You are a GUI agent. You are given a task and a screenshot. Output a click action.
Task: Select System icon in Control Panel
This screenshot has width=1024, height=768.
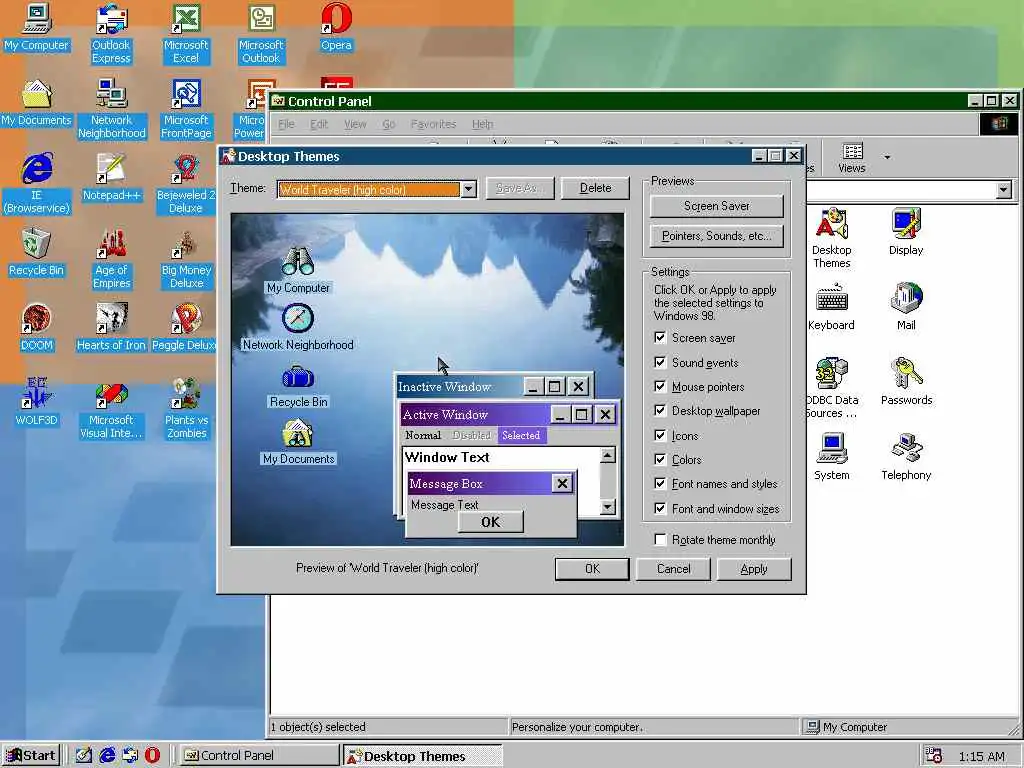831,458
